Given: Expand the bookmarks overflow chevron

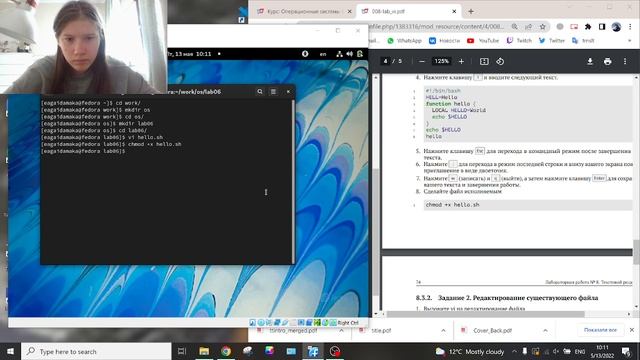Looking at the screenshot, I should [629, 40].
